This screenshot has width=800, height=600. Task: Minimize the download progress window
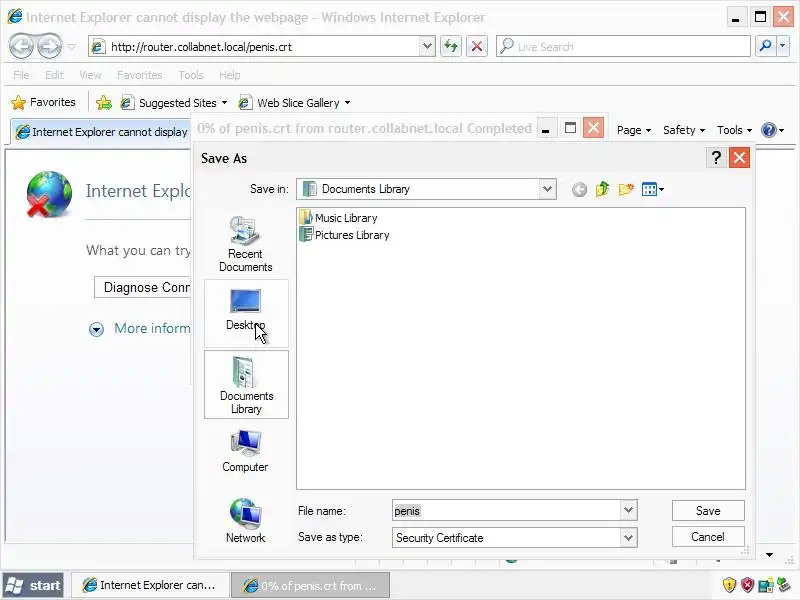coord(545,128)
